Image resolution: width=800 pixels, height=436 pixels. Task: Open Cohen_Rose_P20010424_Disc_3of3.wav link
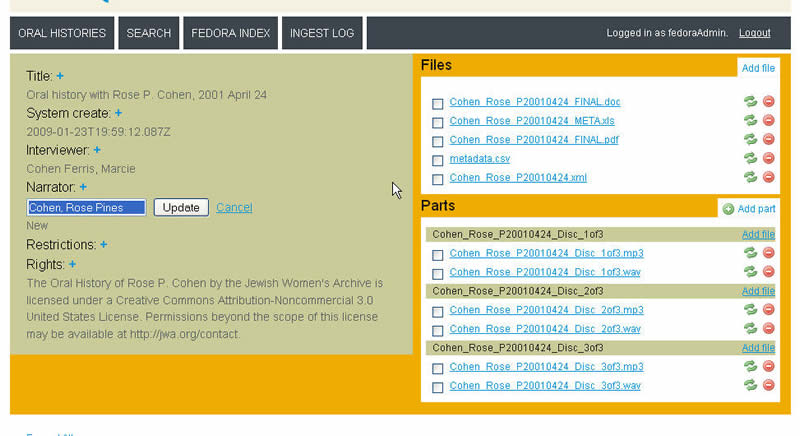545,386
